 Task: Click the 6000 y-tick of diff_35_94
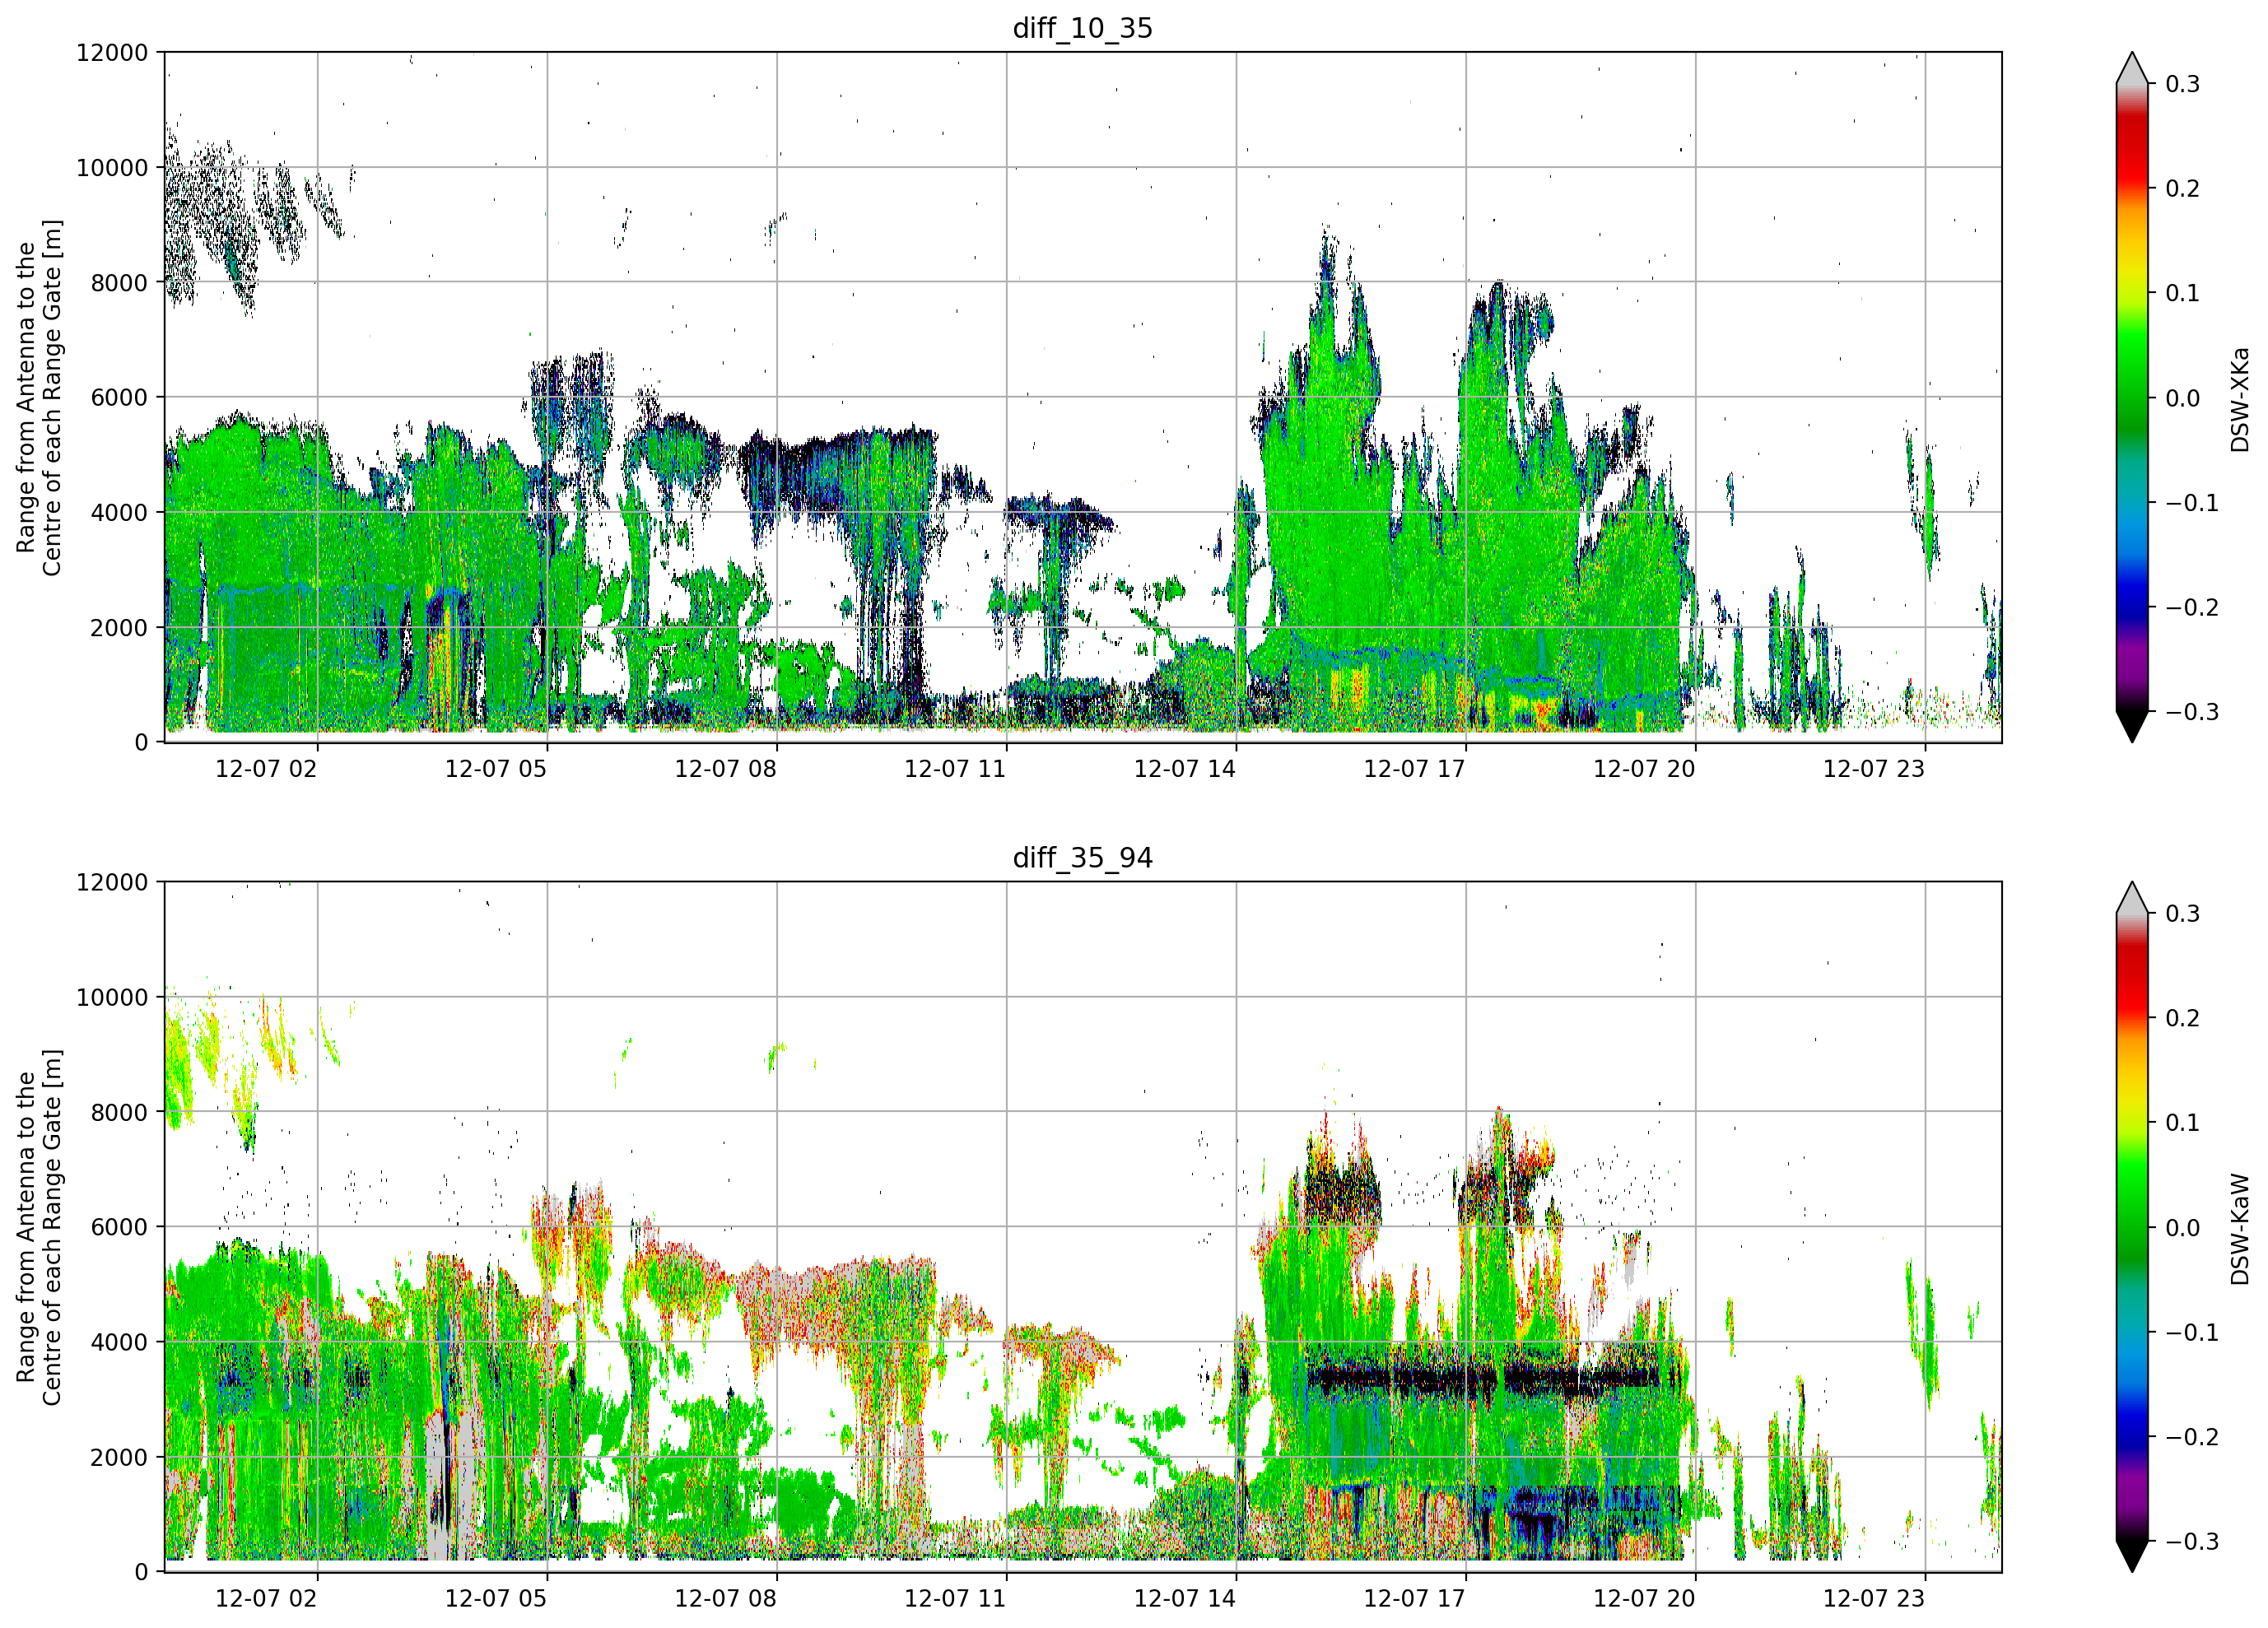click(x=119, y=1228)
